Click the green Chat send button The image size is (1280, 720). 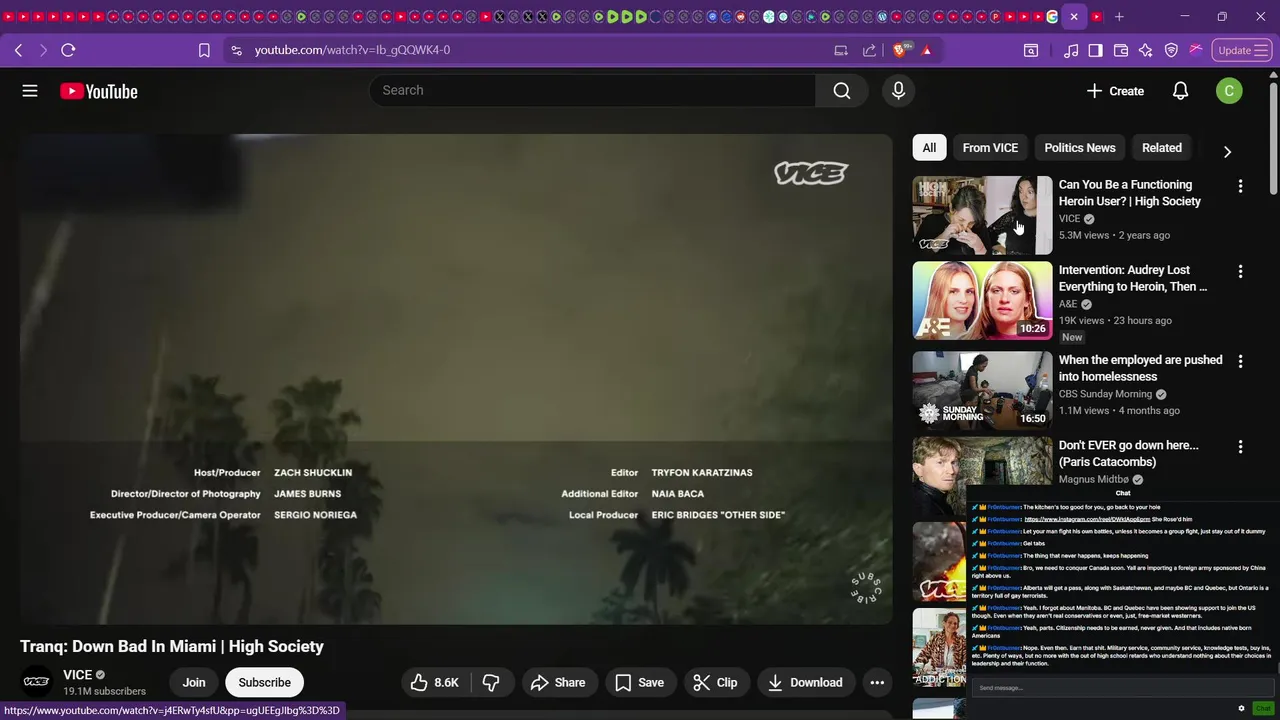(1263, 708)
